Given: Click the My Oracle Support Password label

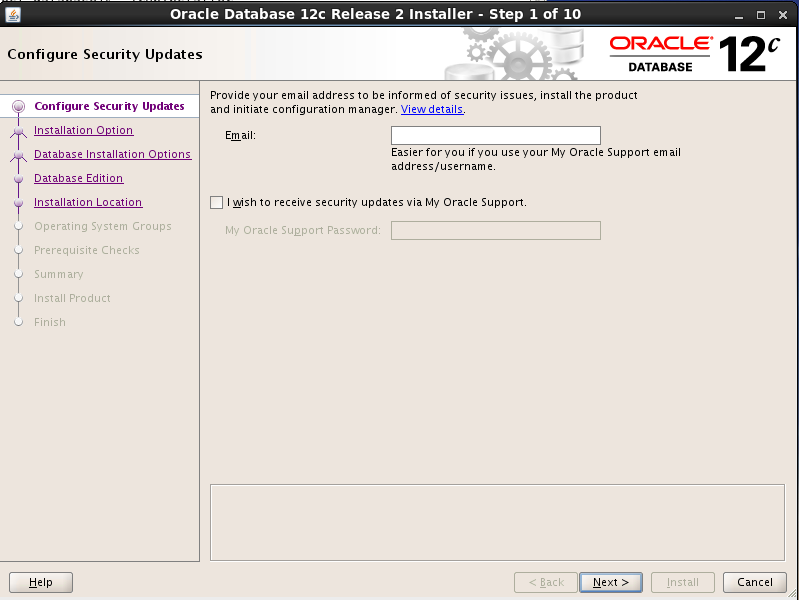Looking at the screenshot, I should point(303,230).
